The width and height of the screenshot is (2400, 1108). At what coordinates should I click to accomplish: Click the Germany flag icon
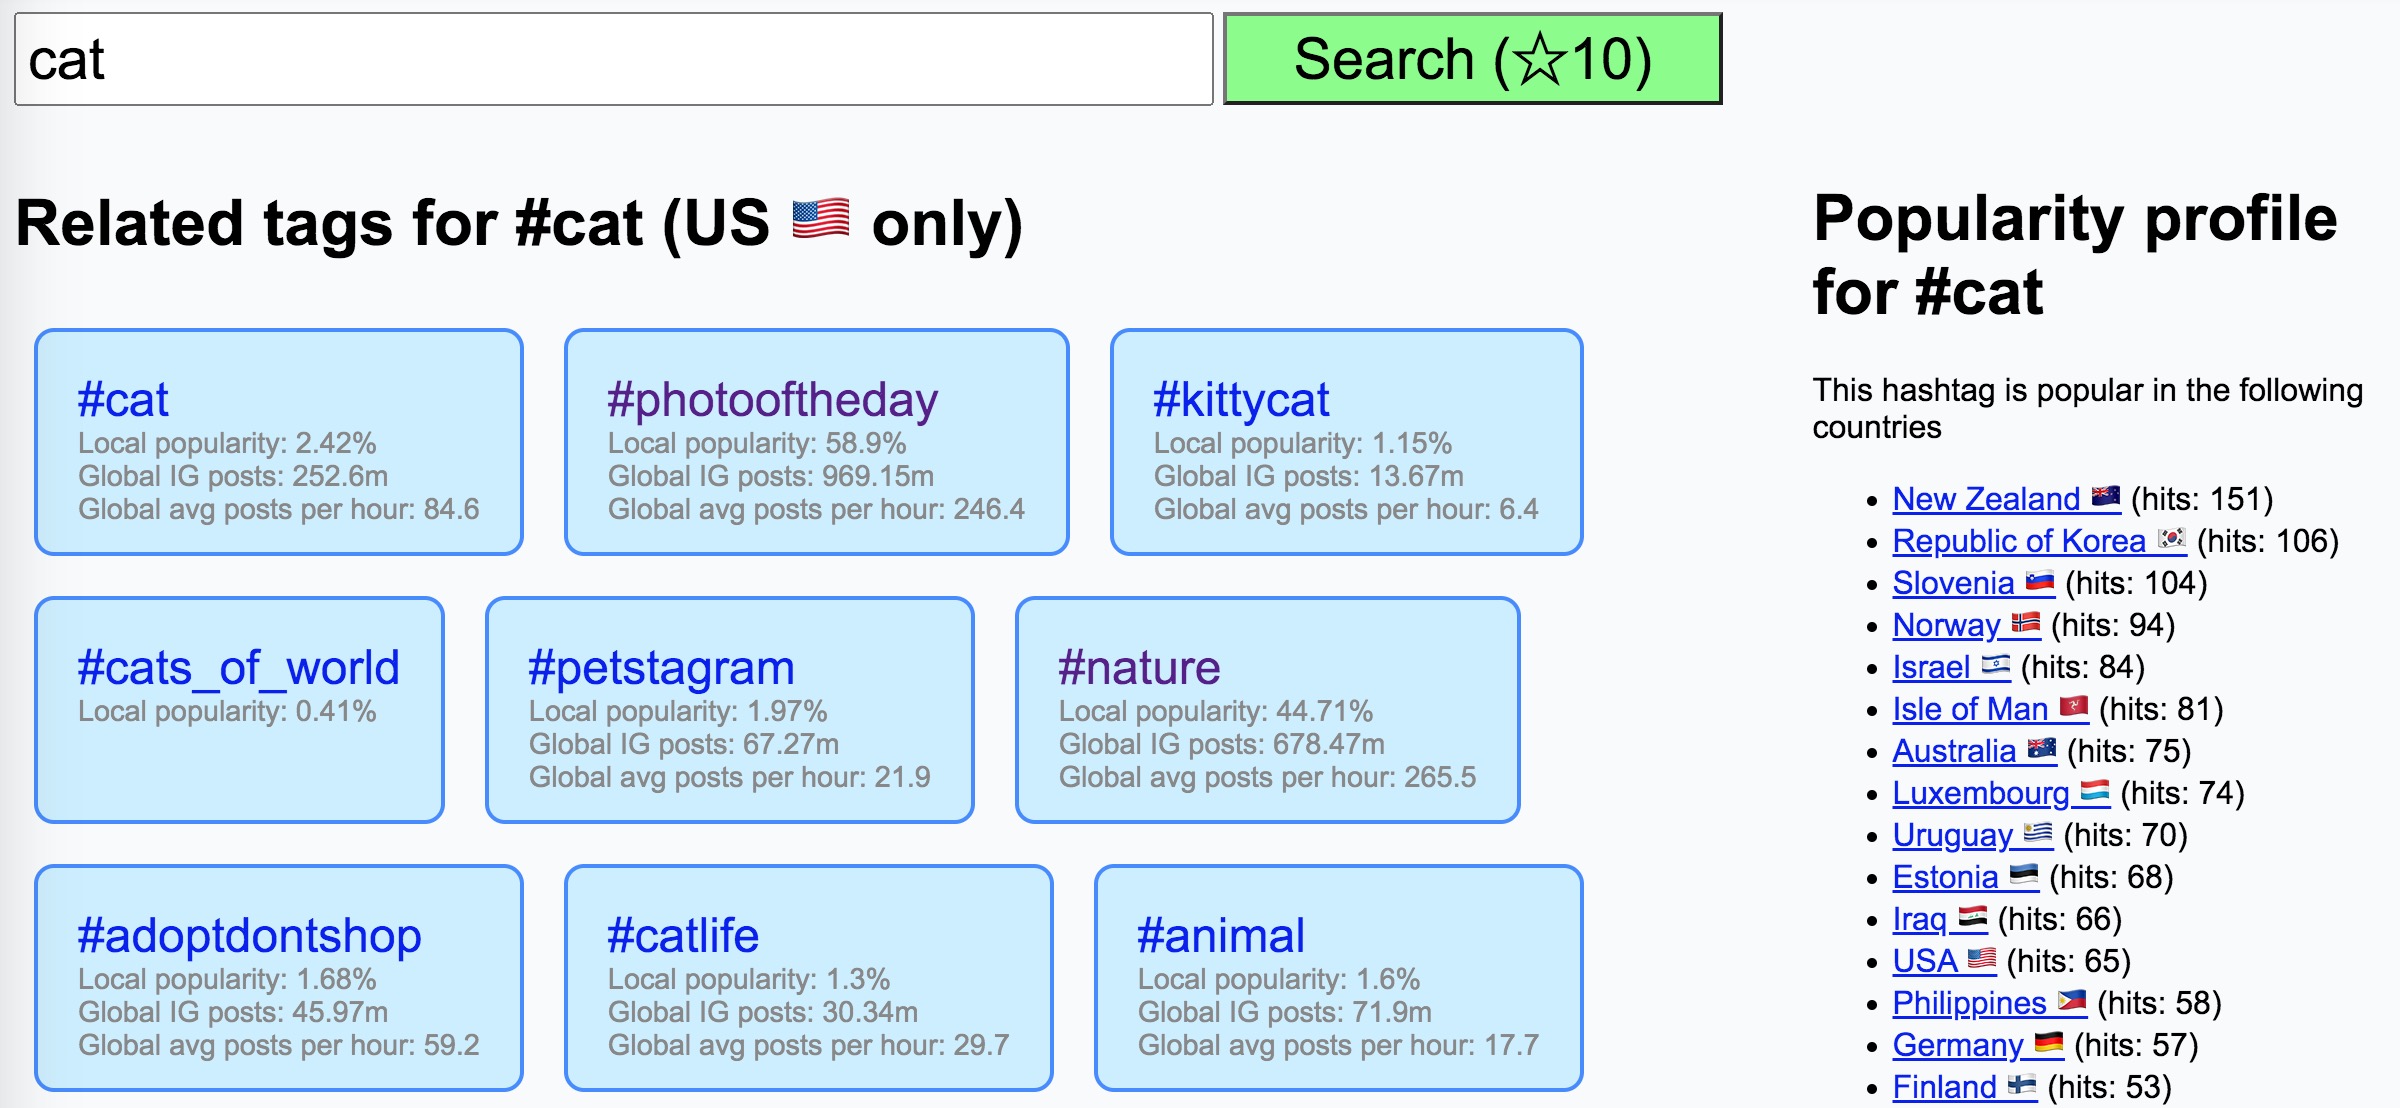[x=2048, y=1043]
